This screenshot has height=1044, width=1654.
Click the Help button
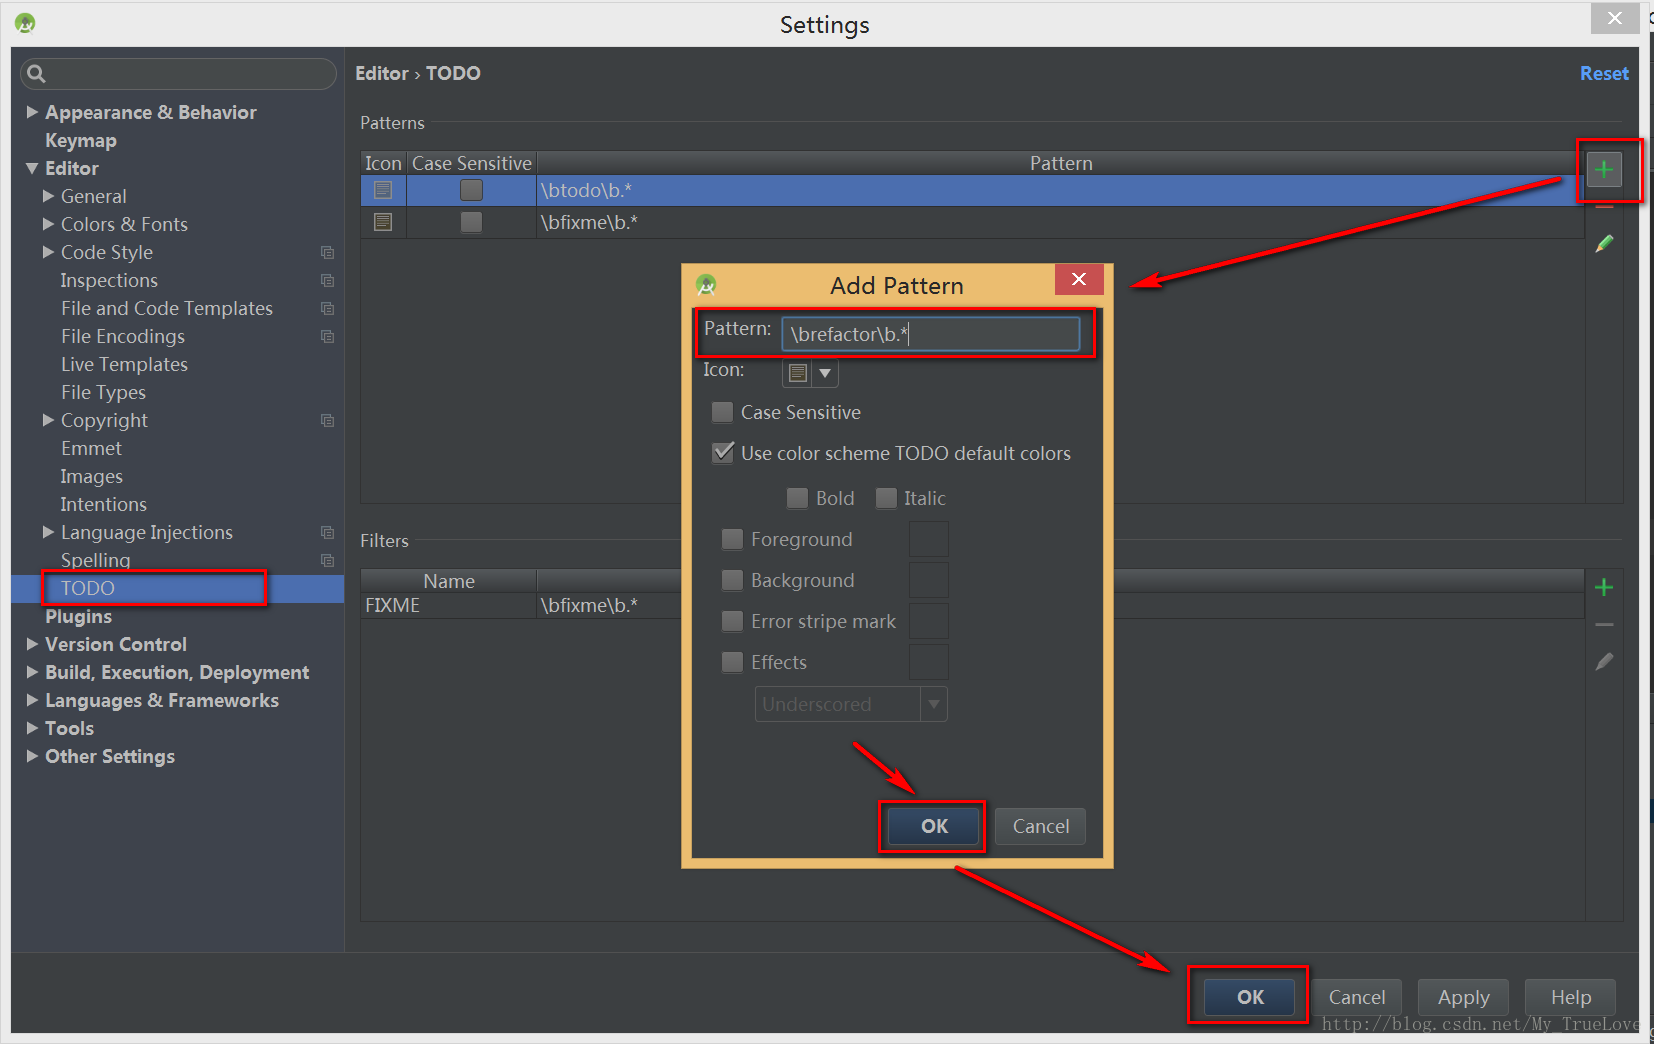(x=1571, y=997)
